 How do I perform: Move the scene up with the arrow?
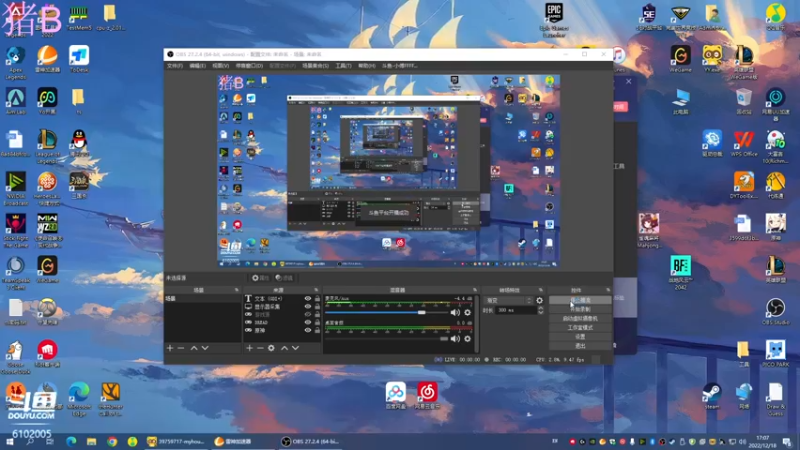pyautogui.click(x=194, y=348)
